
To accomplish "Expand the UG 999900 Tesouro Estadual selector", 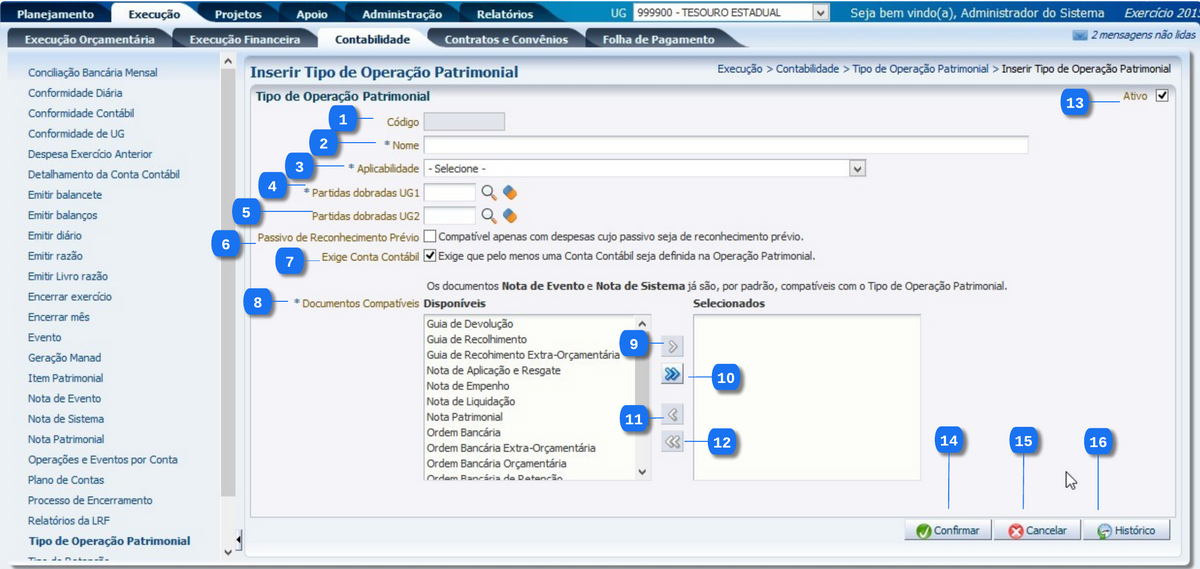I will tap(821, 13).
